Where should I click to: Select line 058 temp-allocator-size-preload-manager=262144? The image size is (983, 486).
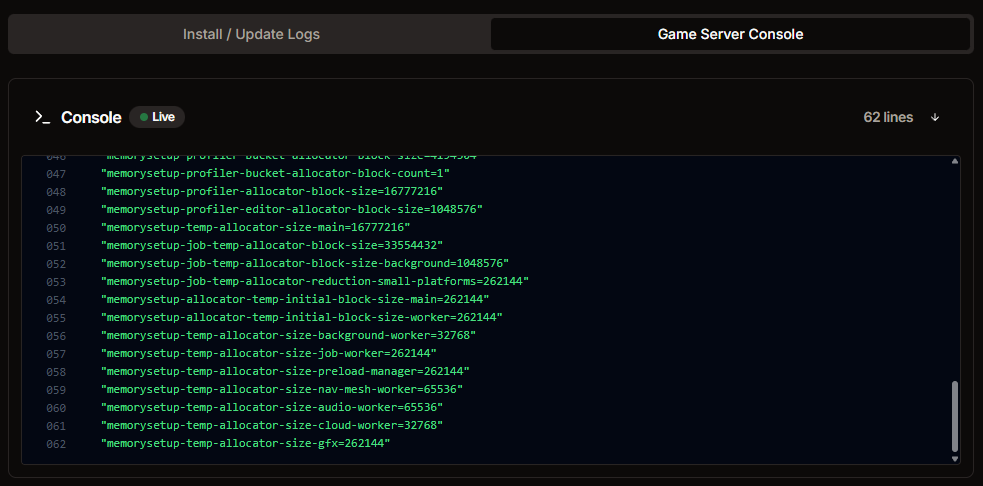pos(285,371)
